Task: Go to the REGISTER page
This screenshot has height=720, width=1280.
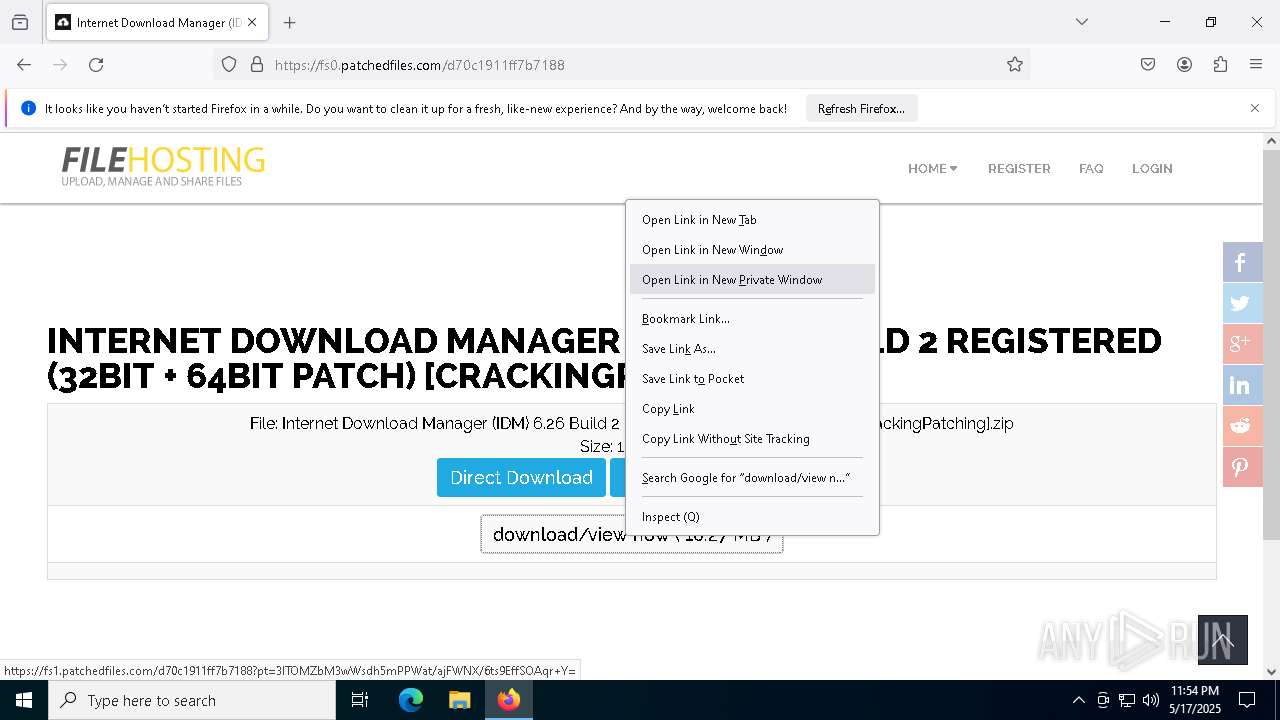Action: tap(1019, 169)
